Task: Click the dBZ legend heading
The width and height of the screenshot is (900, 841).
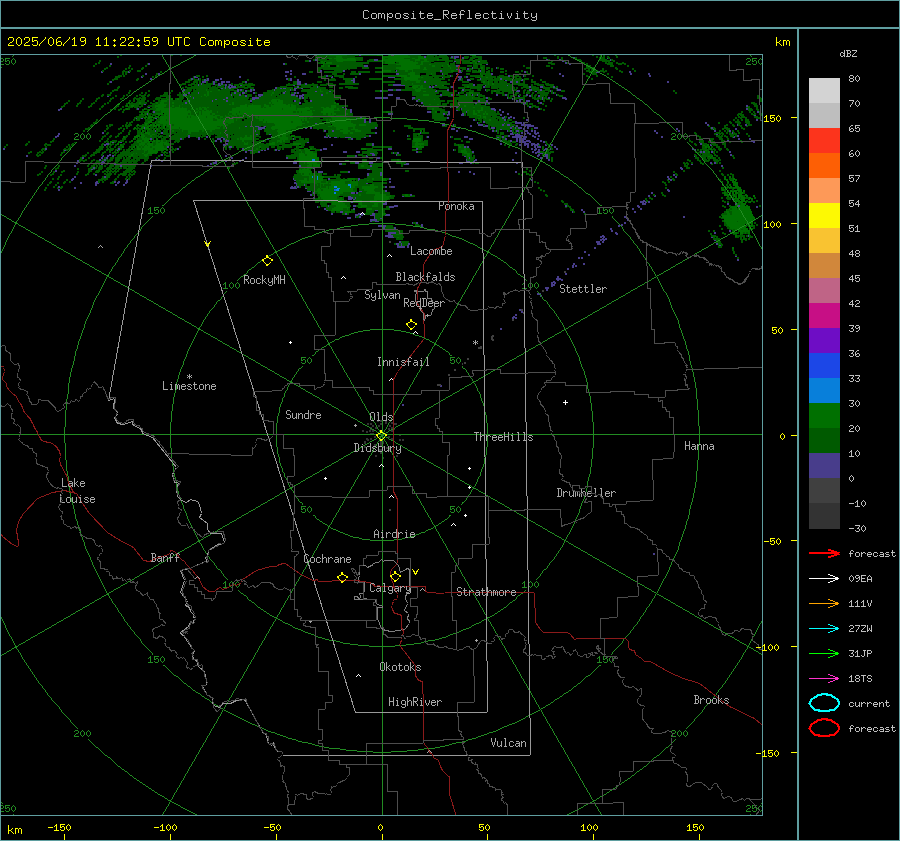Action: (848, 53)
